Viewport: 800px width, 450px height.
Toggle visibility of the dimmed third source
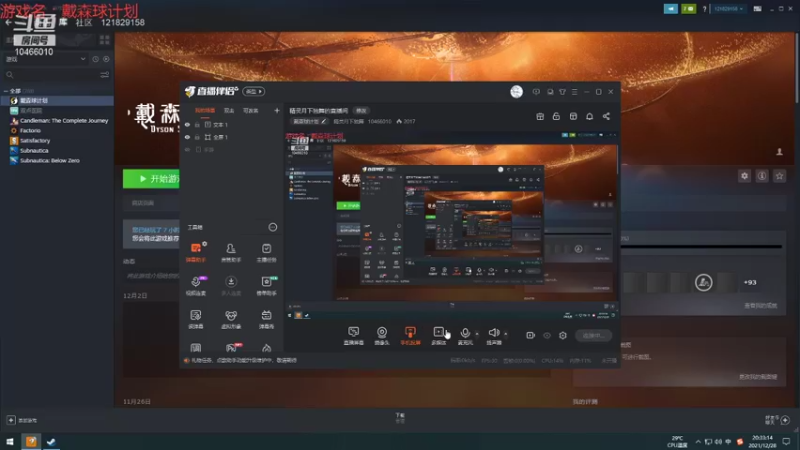click(187, 150)
